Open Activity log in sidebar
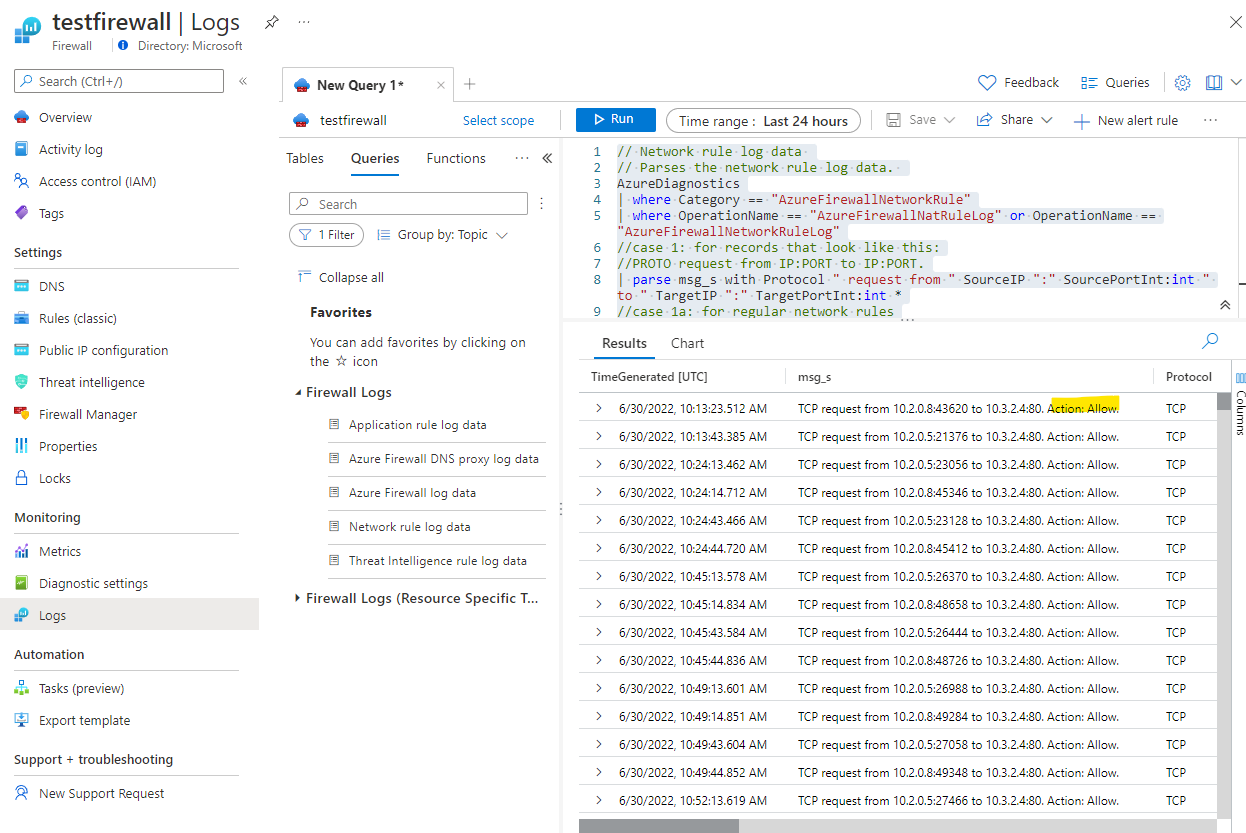This screenshot has height=833, width=1246. coord(71,149)
